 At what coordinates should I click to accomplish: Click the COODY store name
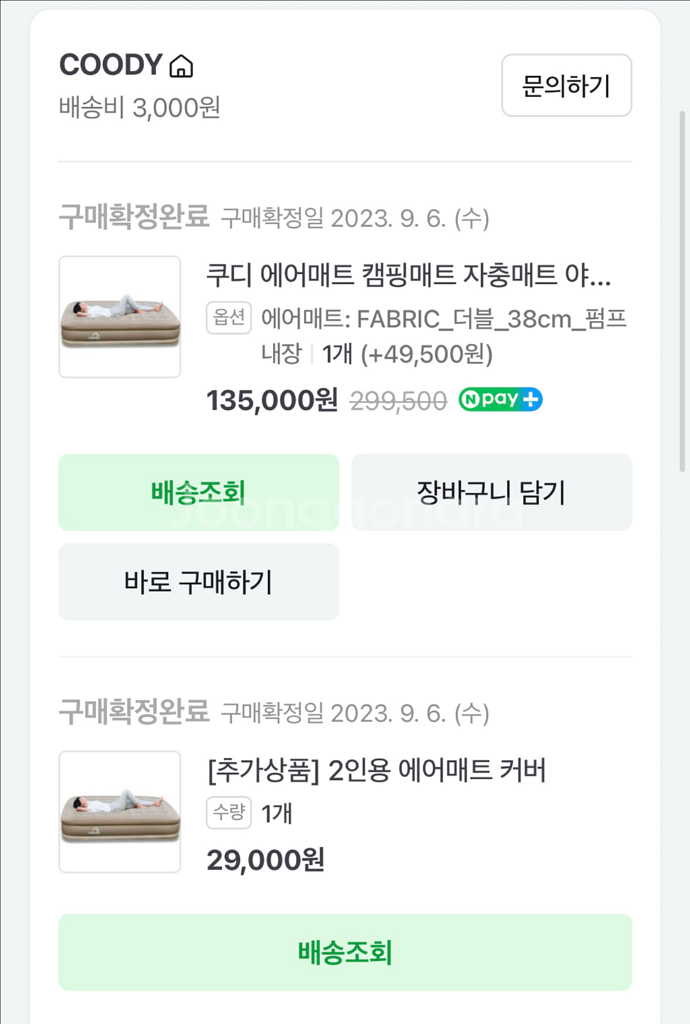click(110, 66)
